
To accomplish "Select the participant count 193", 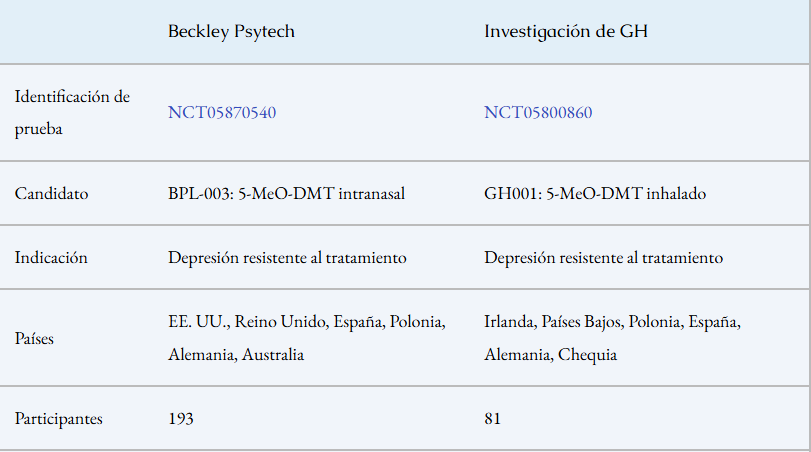I will coord(181,418).
